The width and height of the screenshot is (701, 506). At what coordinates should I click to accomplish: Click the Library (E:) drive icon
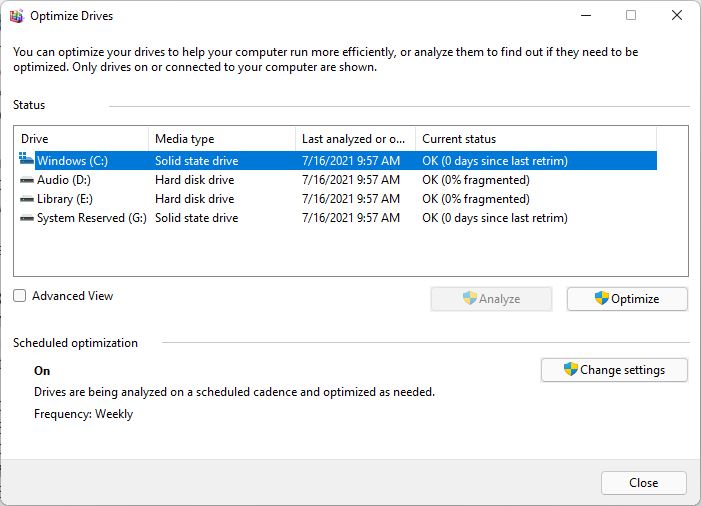tap(27, 199)
